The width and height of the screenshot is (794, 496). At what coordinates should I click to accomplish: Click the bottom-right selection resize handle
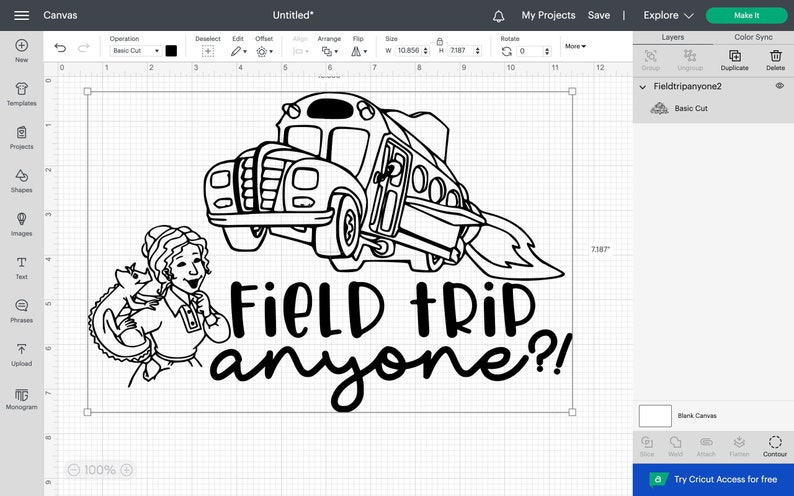(x=572, y=412)
